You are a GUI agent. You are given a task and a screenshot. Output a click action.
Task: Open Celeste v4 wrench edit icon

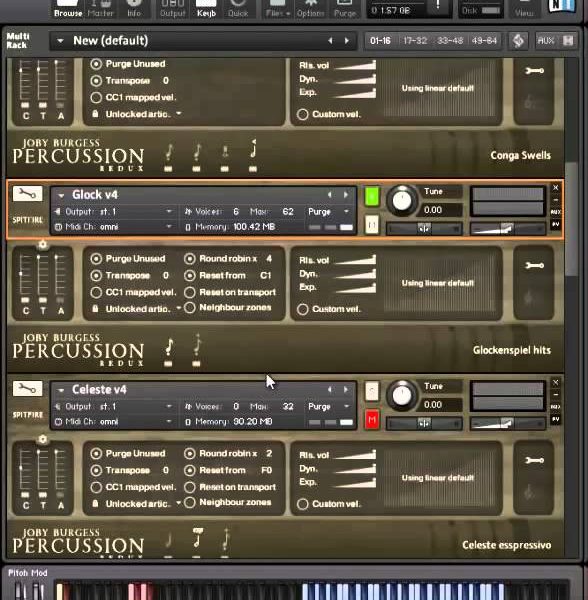tap(28, 389)
